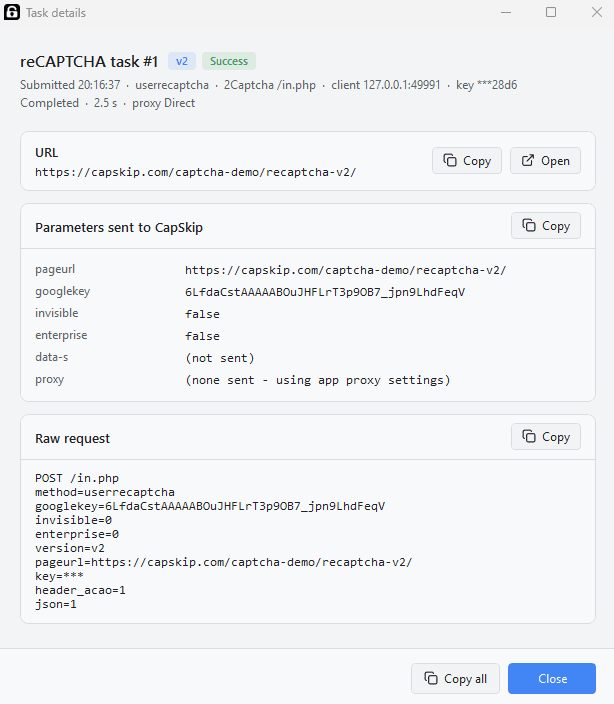Viewport: 614px width, 704px height.
Task: Click the data-s parameter label
Action: pyautogui.click(x=52, y=357)
